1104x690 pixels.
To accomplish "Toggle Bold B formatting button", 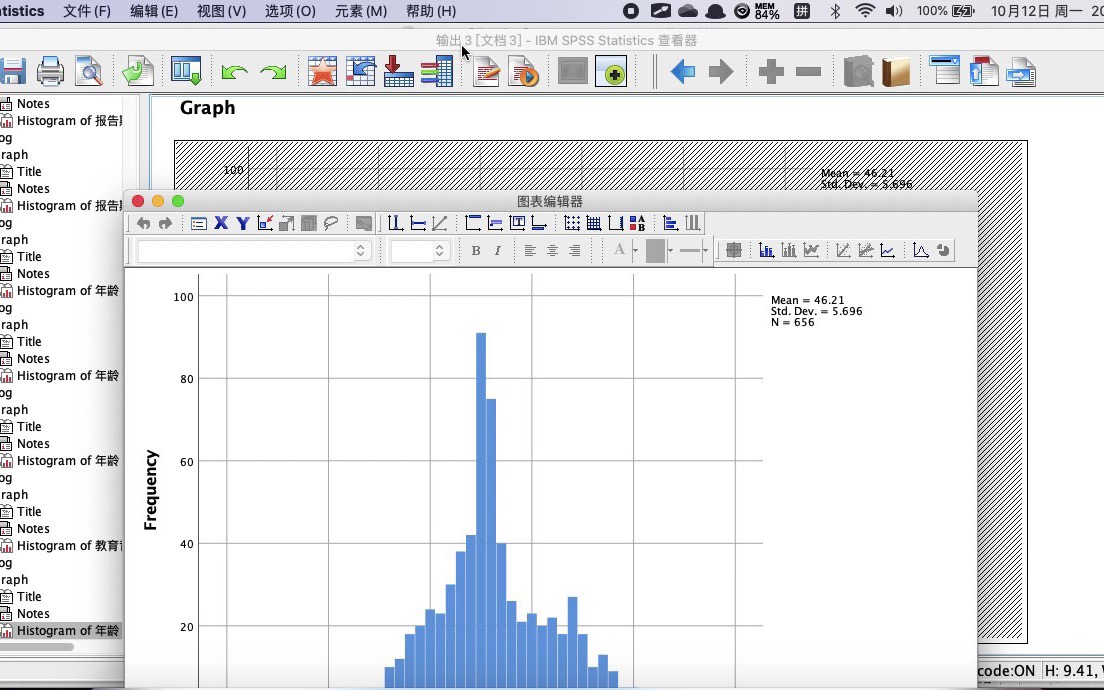I will point(476,251).
